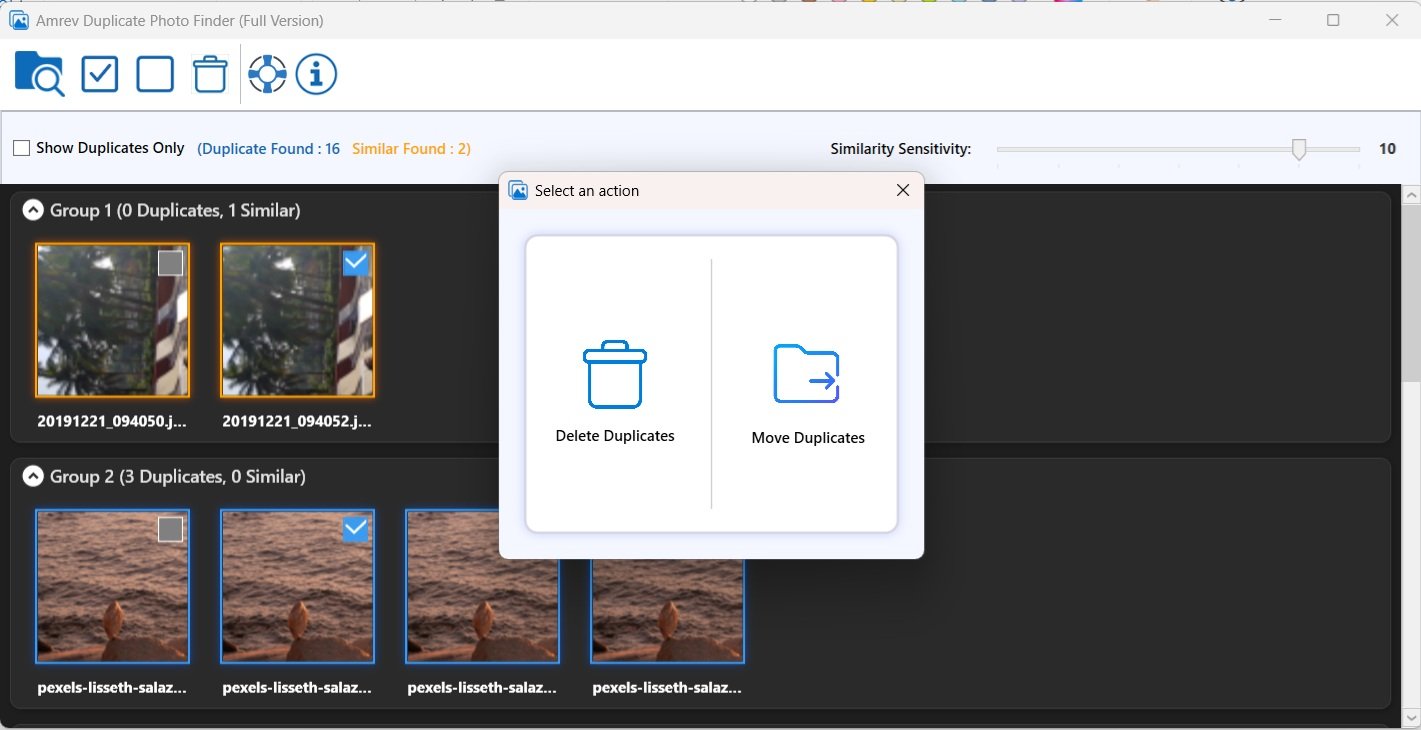Open the thumbnail of 20191221_094050.jpg
The height and width of the screenshot is (730, 1421).
(x=112, y=320)
